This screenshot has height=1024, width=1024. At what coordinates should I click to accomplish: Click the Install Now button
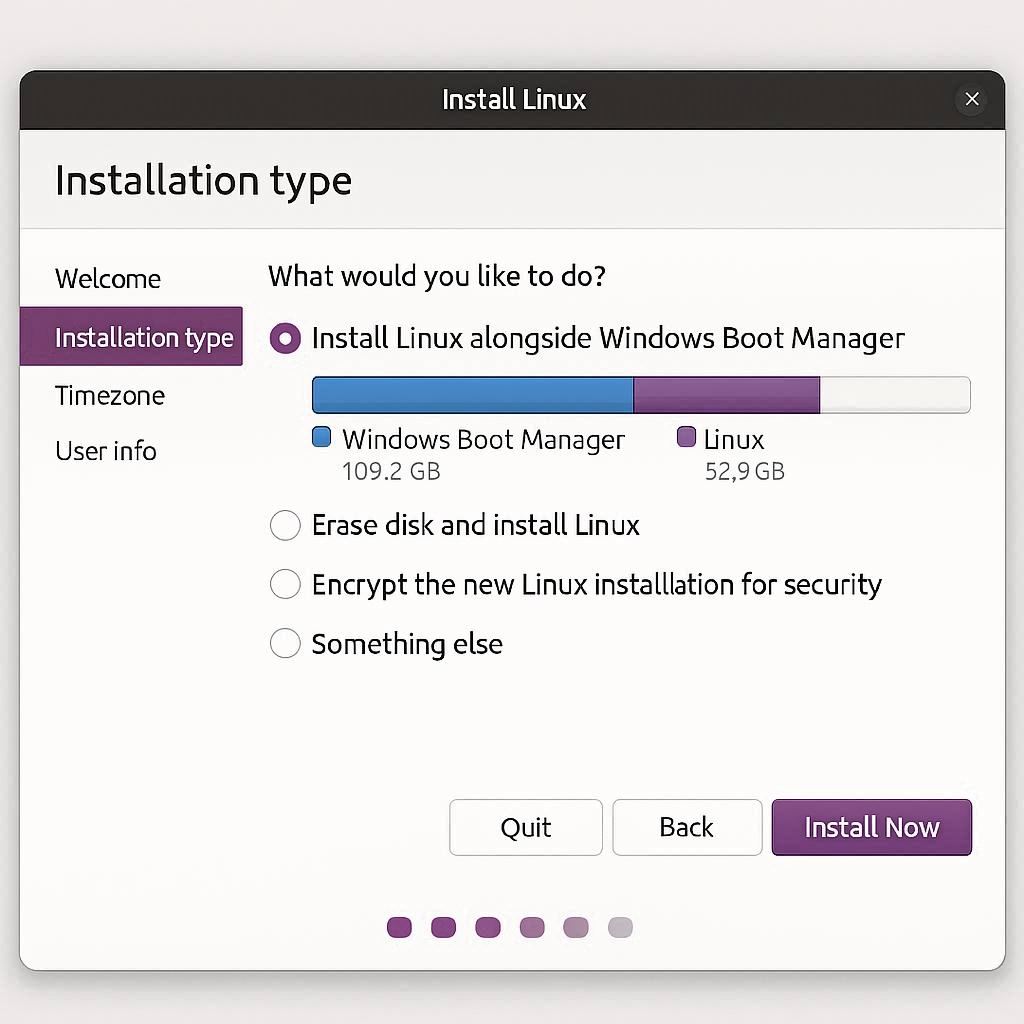click(x=871, y=827)
